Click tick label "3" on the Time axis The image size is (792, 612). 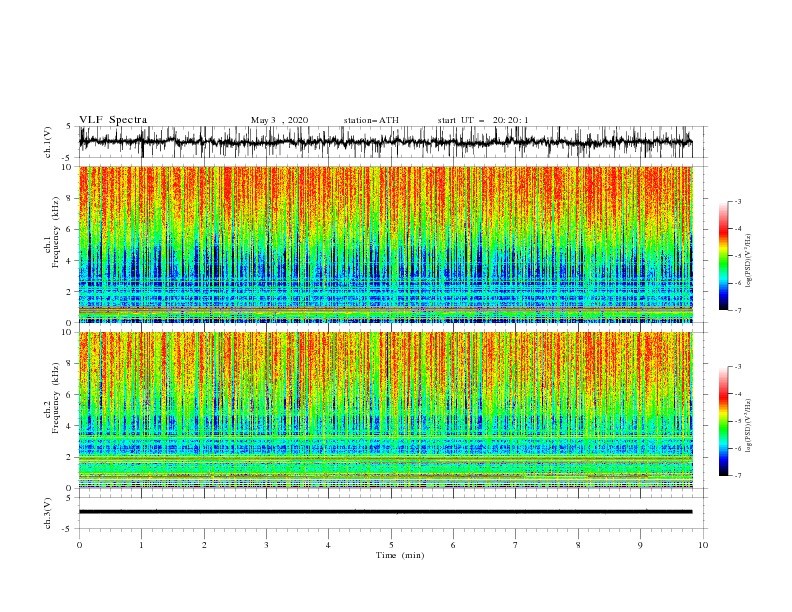pos(266,545)
